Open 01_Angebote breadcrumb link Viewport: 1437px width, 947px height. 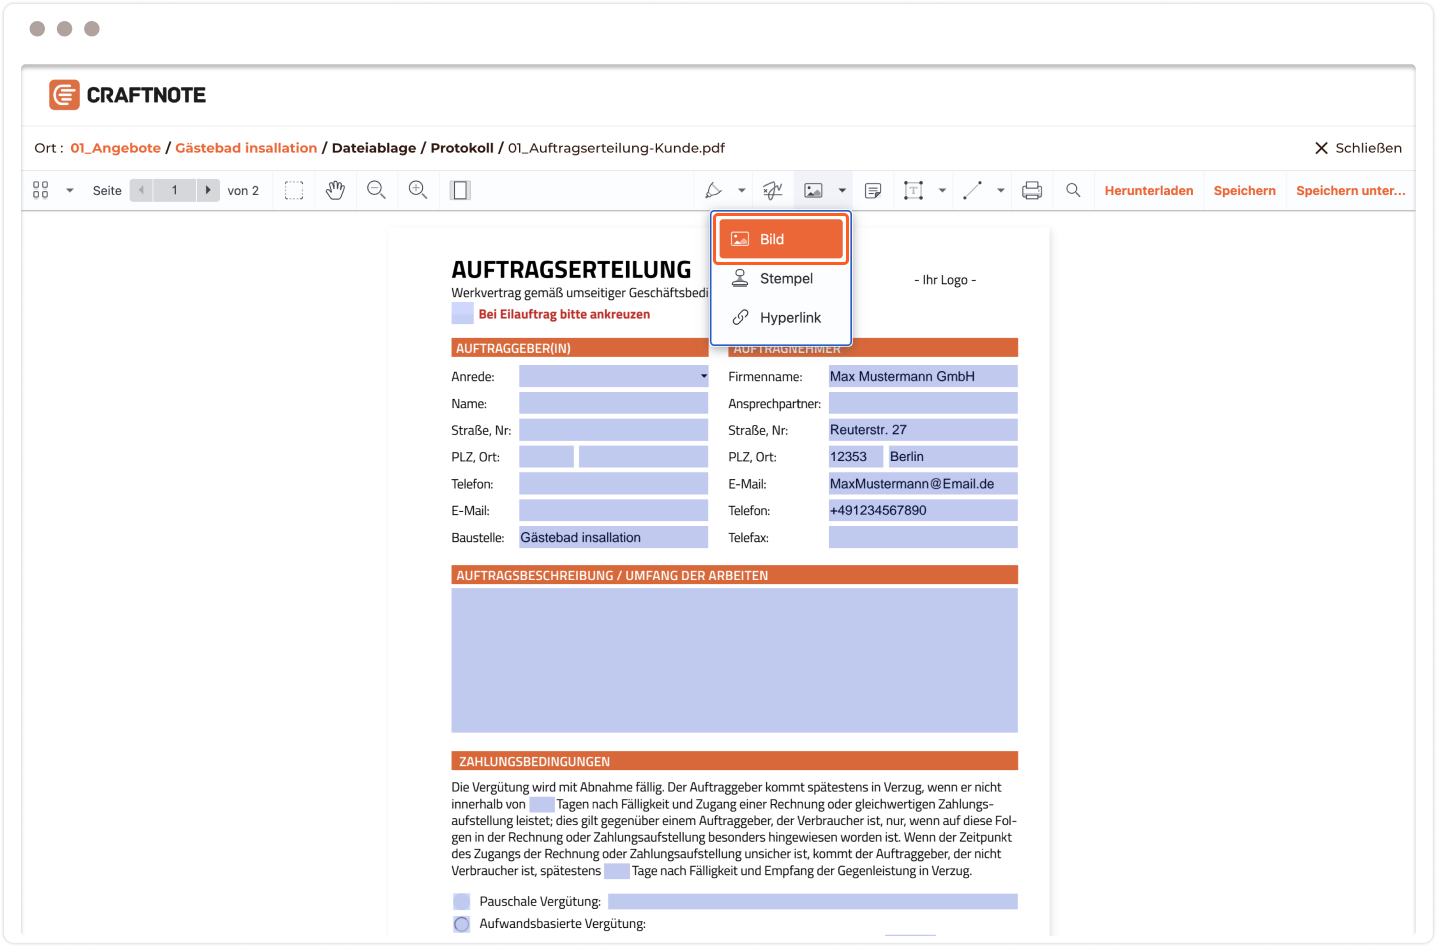[x=115, y=148]
